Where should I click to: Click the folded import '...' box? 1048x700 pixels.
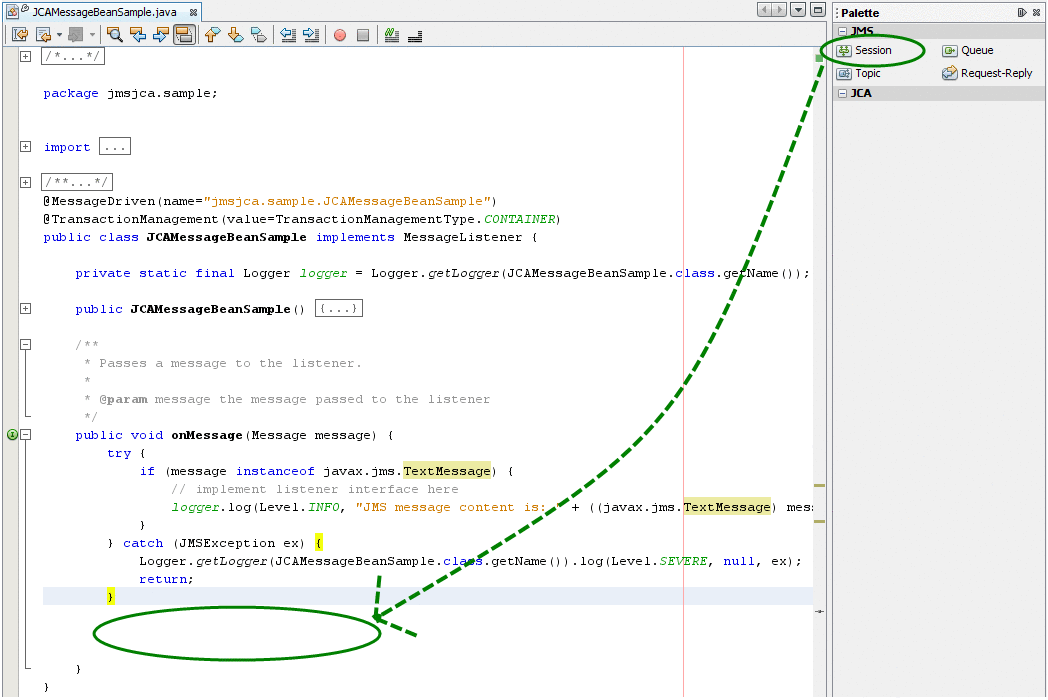(115, 146)
